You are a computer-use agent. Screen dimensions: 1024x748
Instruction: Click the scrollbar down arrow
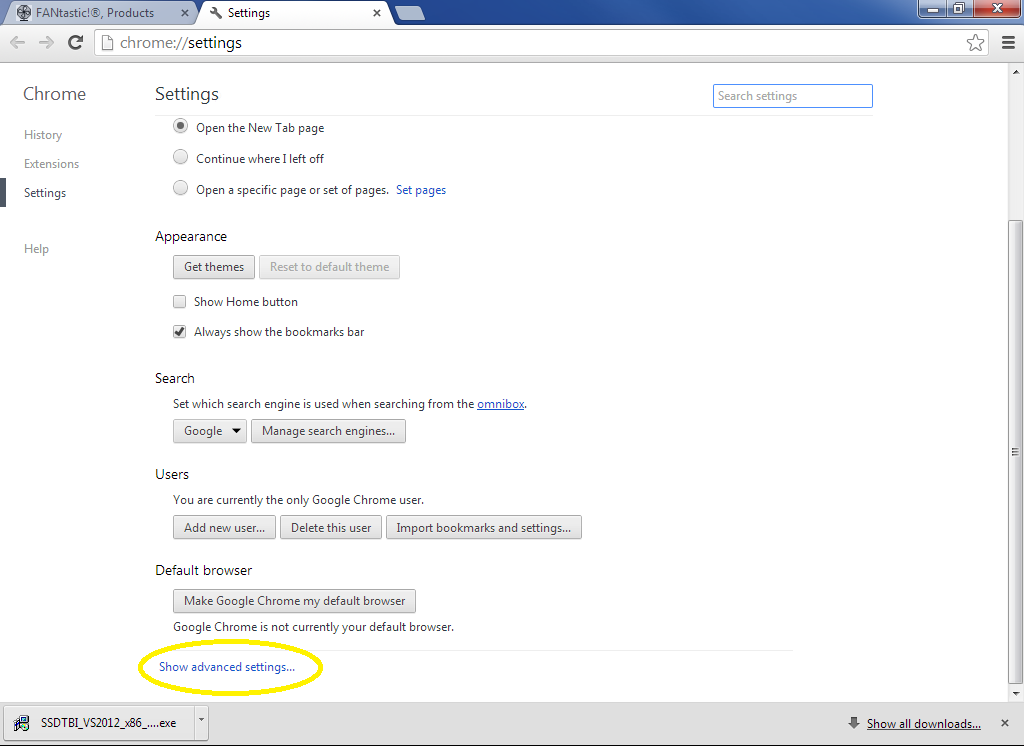tap(1016, 694)
